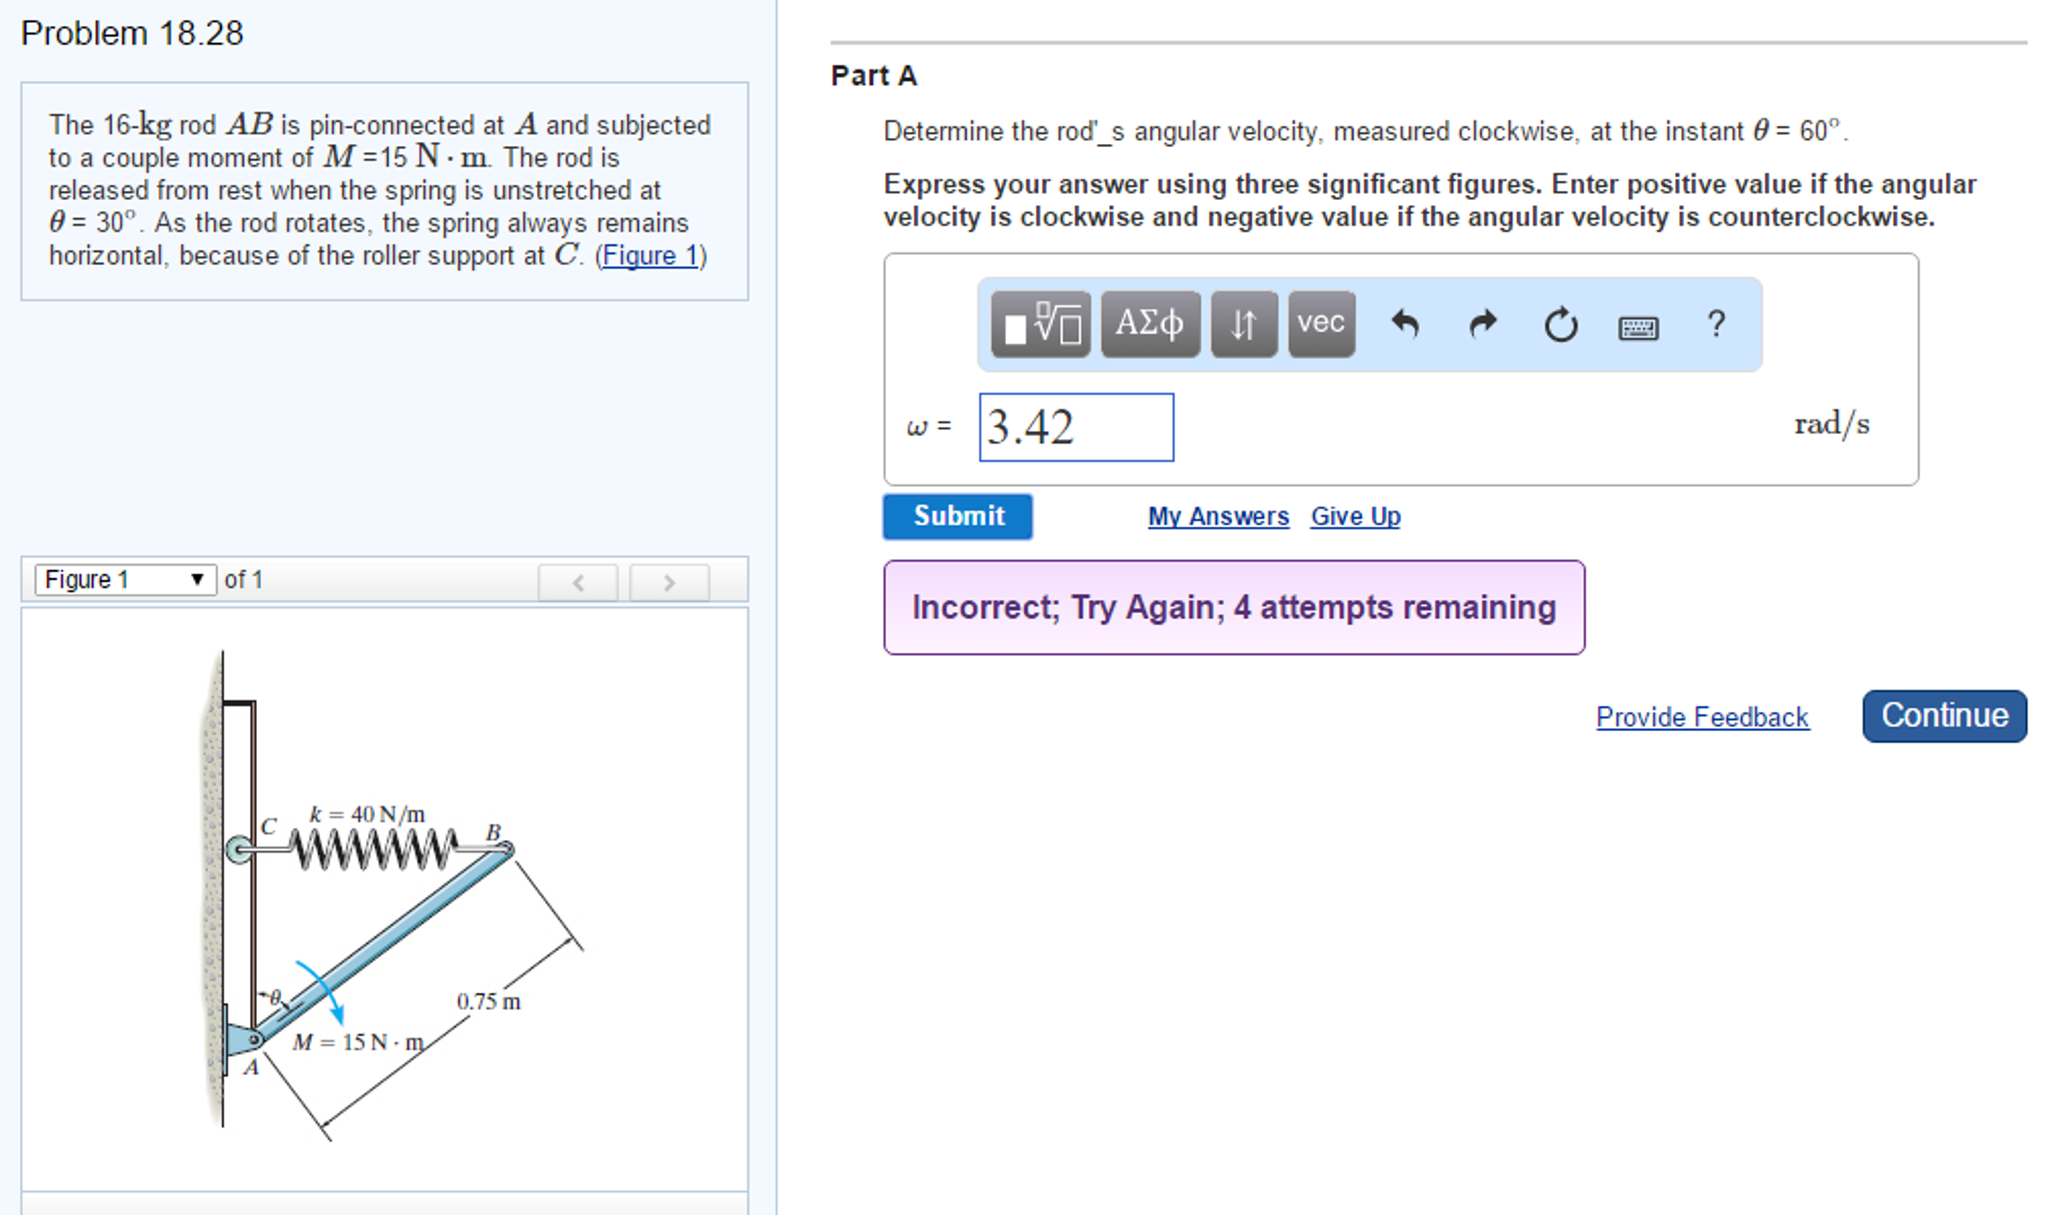Open the math templates fraction/root tool
This screenshot has height=1215, width=2046.
[1040, 324]
